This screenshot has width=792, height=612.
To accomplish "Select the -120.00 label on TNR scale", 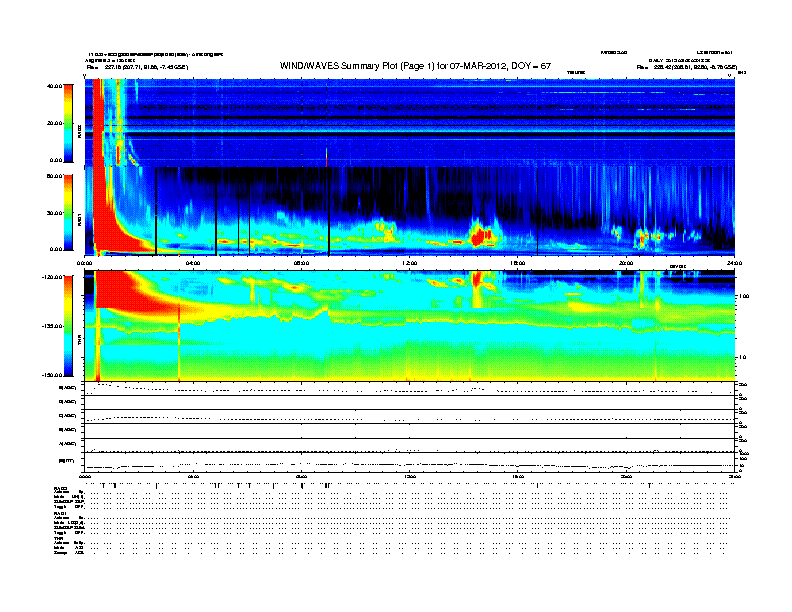I will [53, 277].
